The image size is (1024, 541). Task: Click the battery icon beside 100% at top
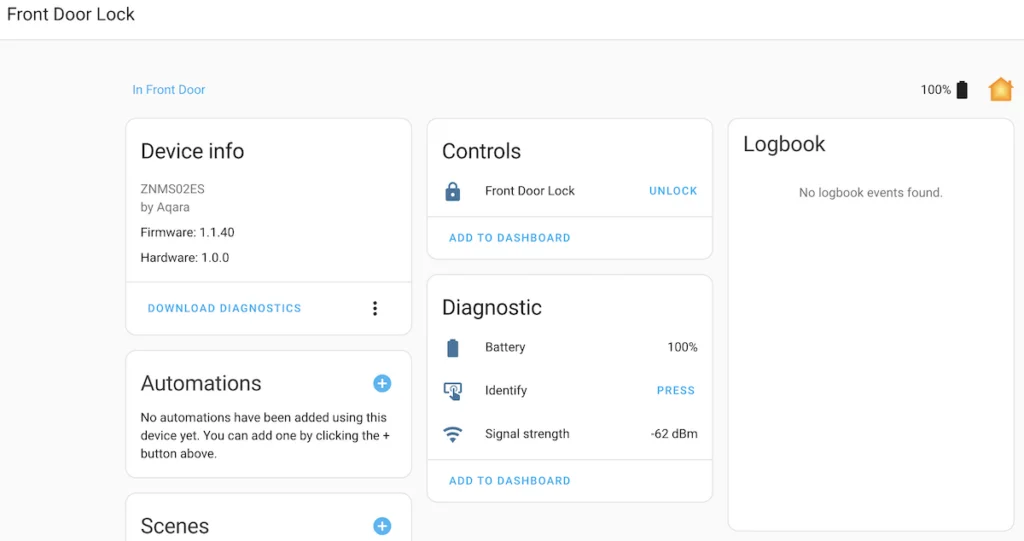962,90
